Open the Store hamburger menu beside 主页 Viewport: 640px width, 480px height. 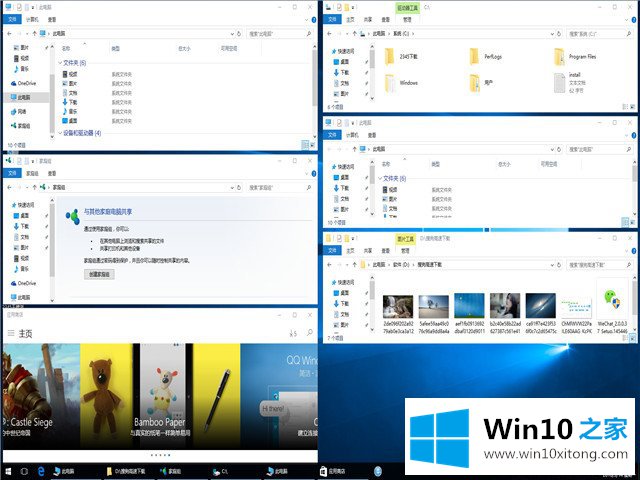11,333
